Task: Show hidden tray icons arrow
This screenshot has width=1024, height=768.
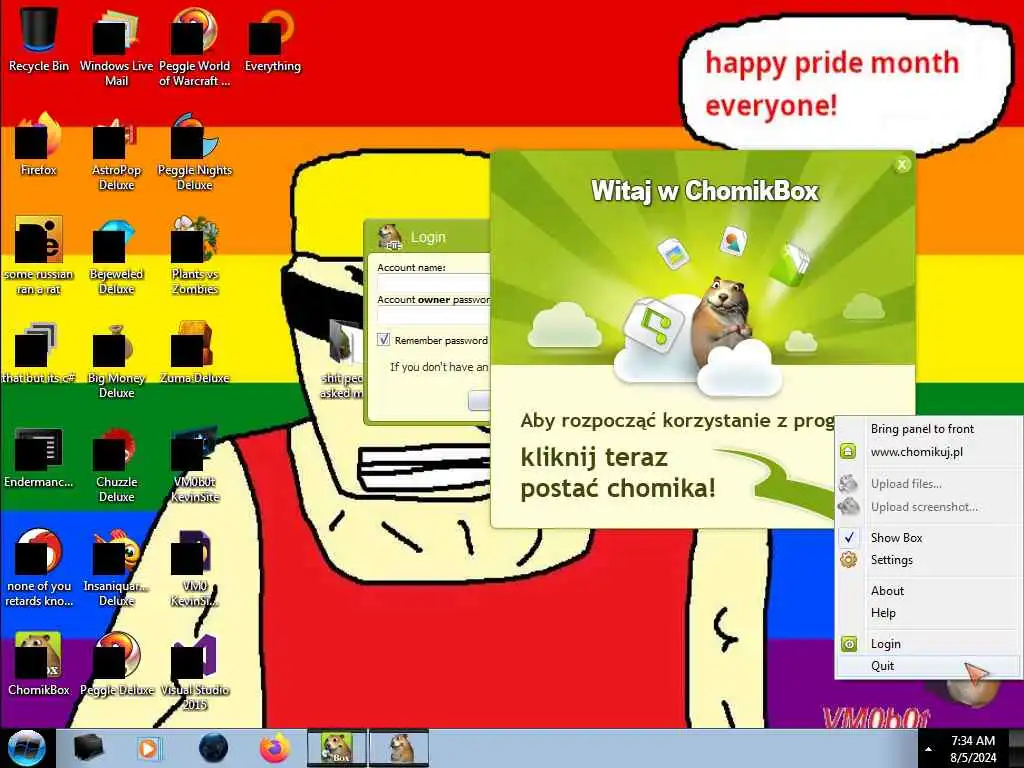Action: pos(928,749)
